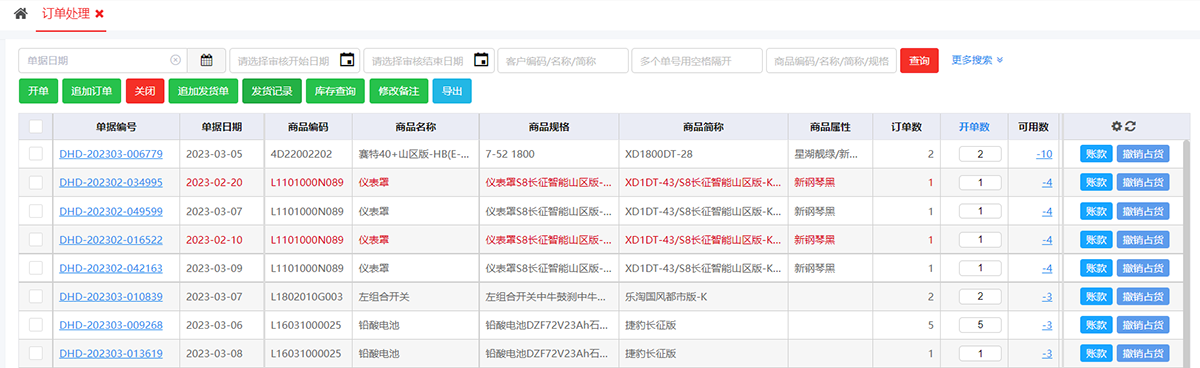Toggle the select-all header checkbox
Image resolution: width=1200 pixels, height=368 pixels.
point(36,127)
